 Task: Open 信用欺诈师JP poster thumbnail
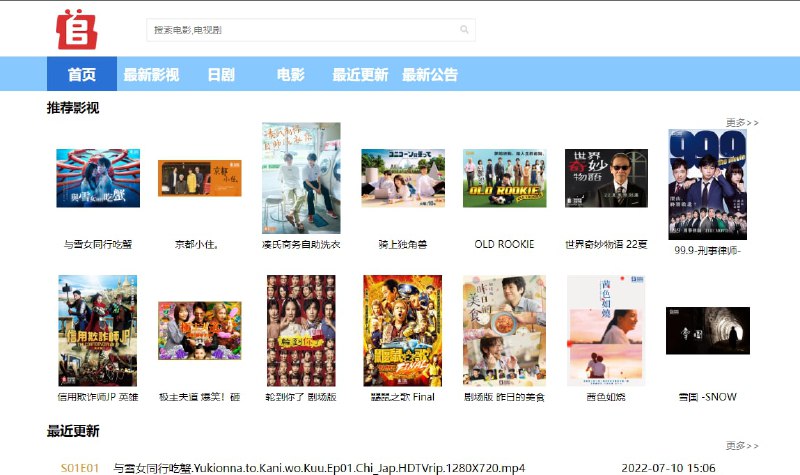click(x=97, y=331)
